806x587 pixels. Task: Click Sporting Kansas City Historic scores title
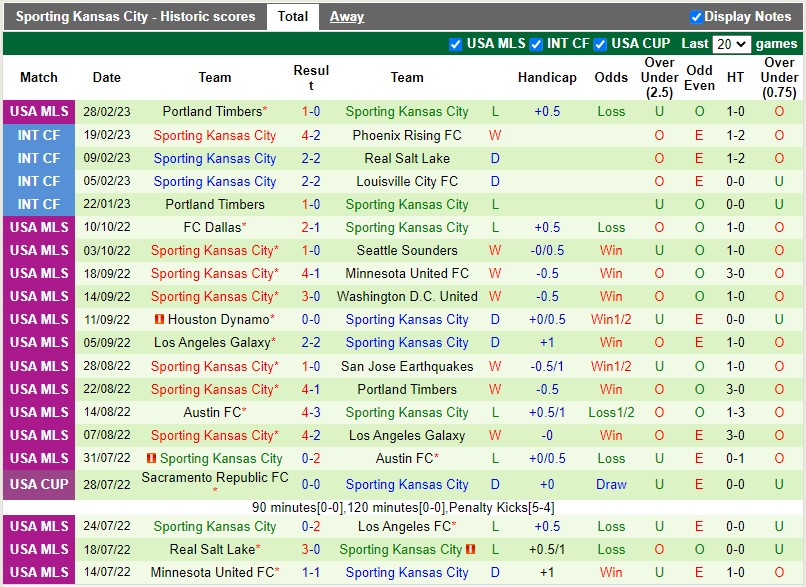click(135, 16)
